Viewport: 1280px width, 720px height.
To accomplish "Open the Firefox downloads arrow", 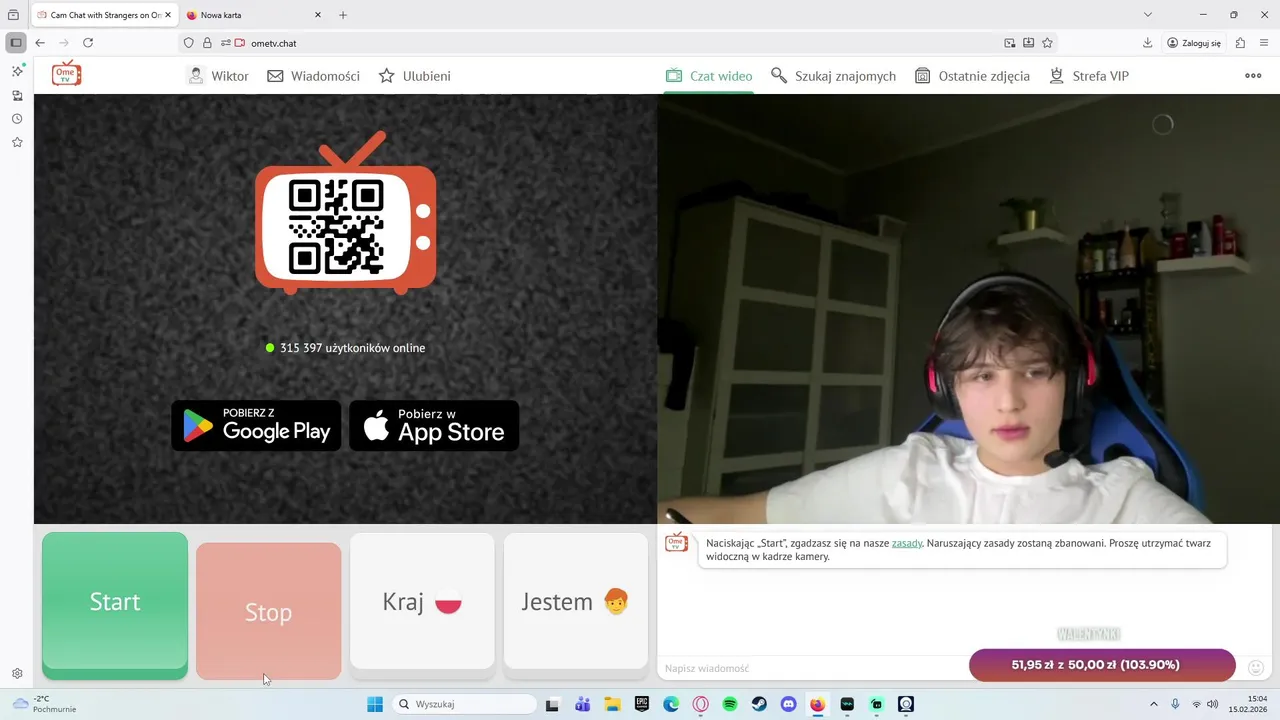I will [1148, 43].
